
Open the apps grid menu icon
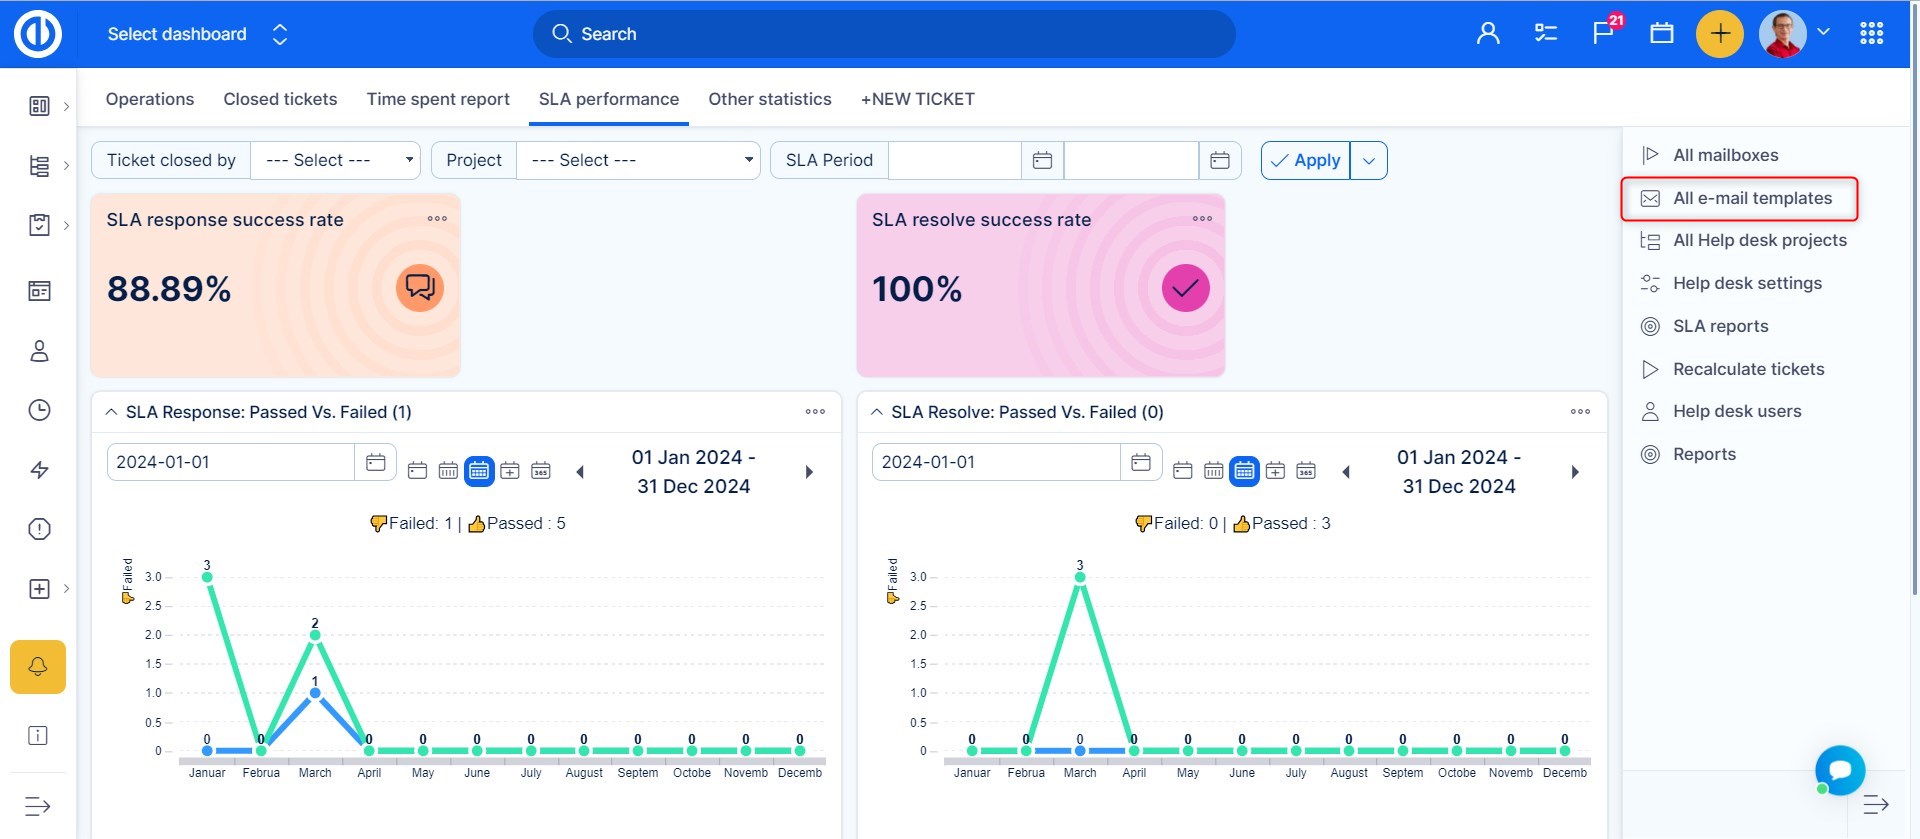coord(1871,34)
